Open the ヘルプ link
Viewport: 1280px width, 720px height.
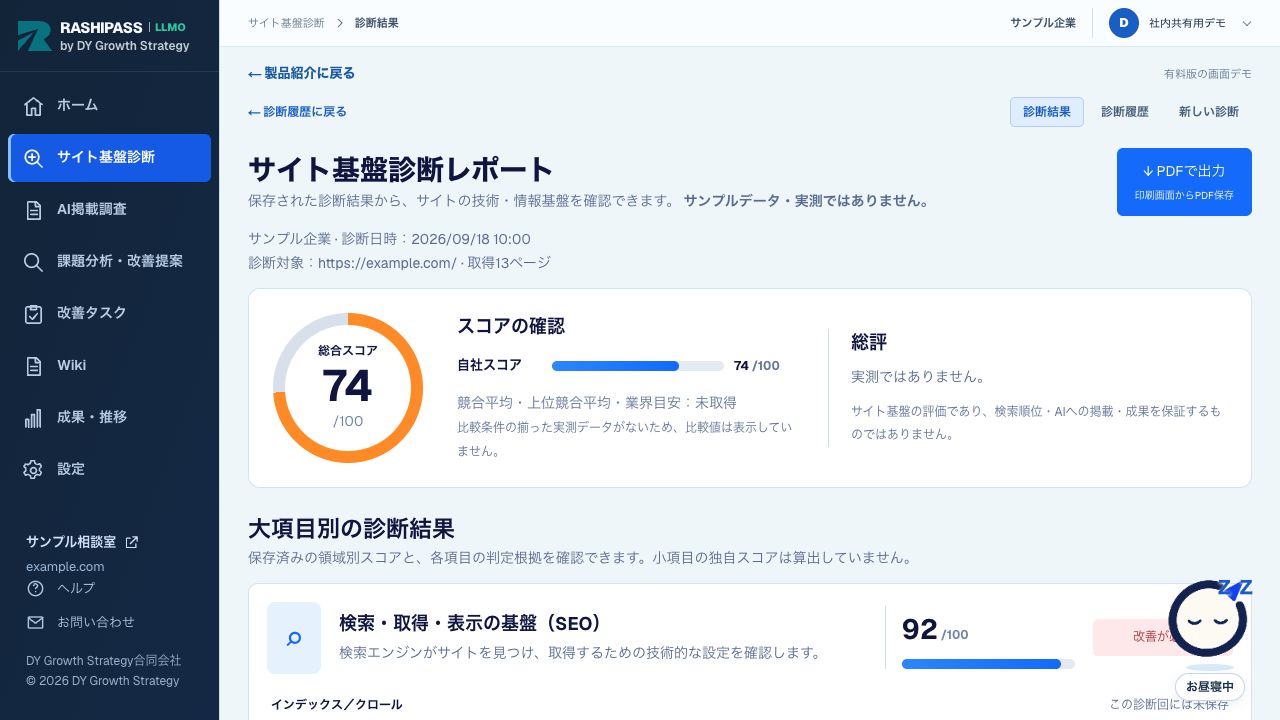[76, 588]
